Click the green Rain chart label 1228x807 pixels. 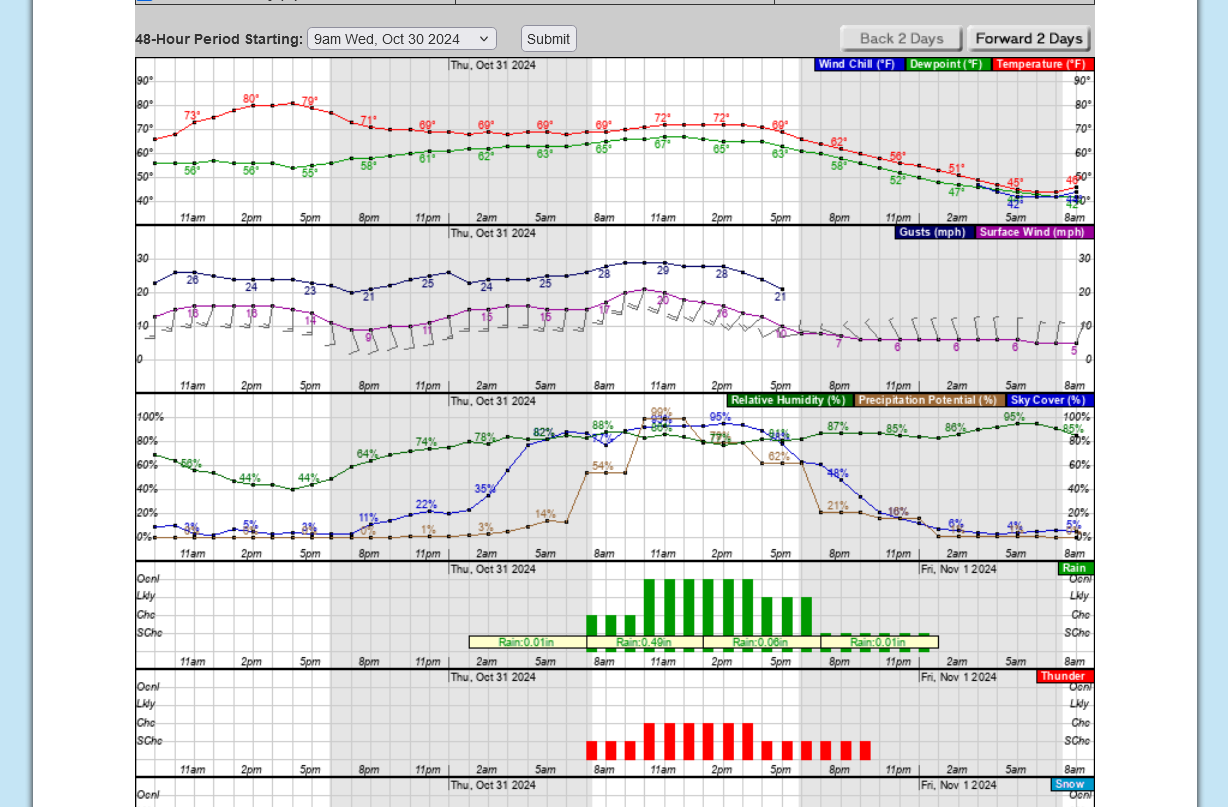coord(1076,569)
